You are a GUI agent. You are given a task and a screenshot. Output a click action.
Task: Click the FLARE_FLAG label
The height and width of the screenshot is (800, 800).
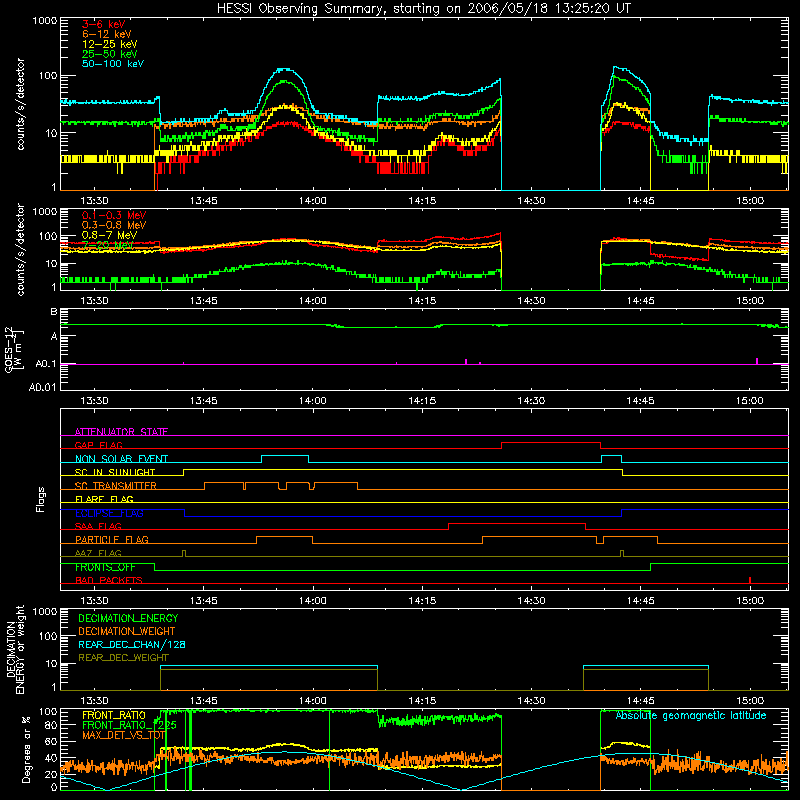coord(104,499)
